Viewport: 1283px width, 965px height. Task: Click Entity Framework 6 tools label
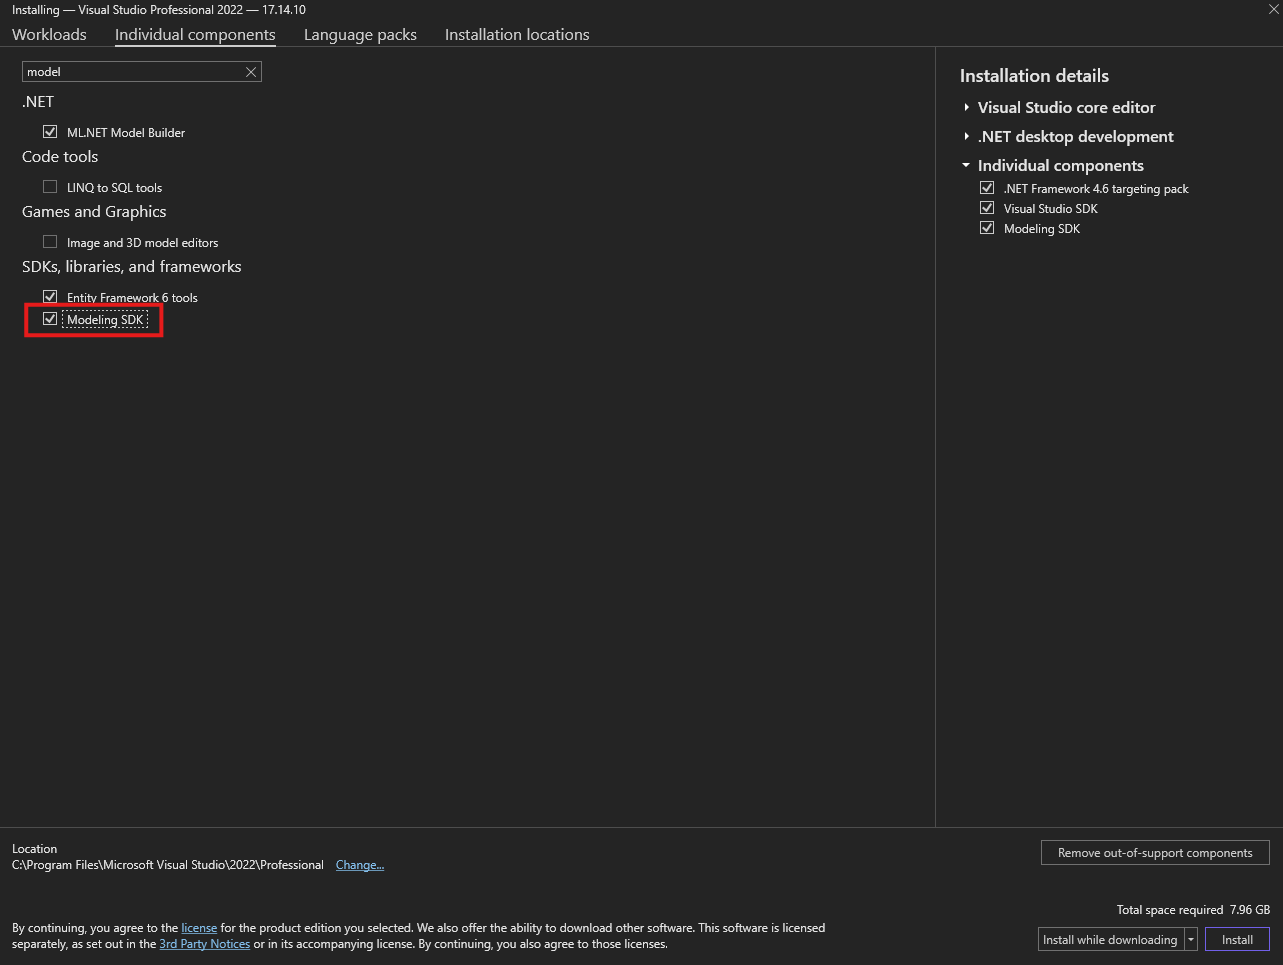coord(132,297)
